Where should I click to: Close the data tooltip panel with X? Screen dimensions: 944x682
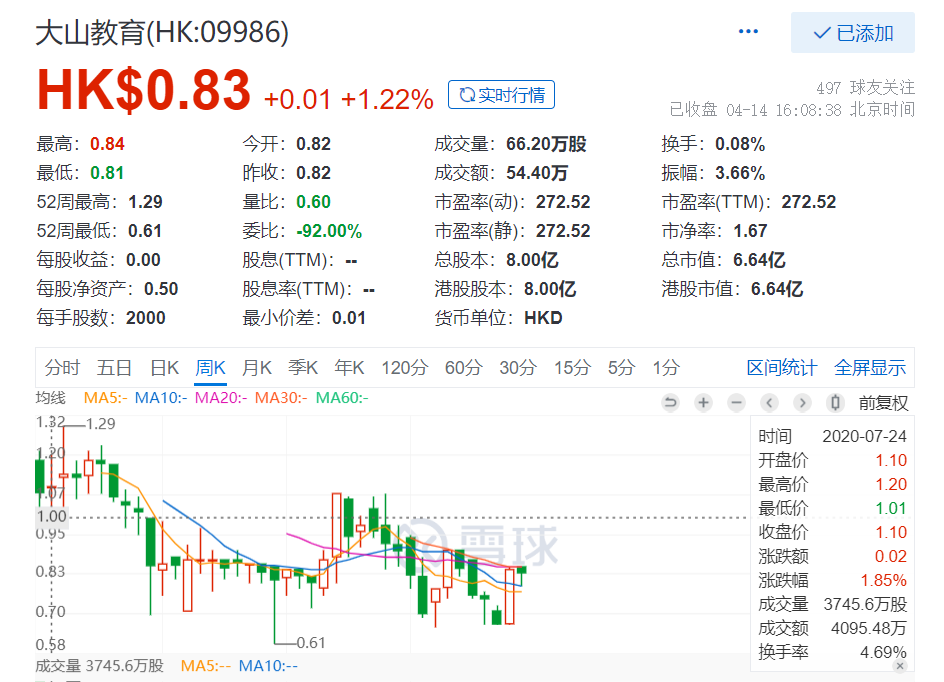(900, 666)
